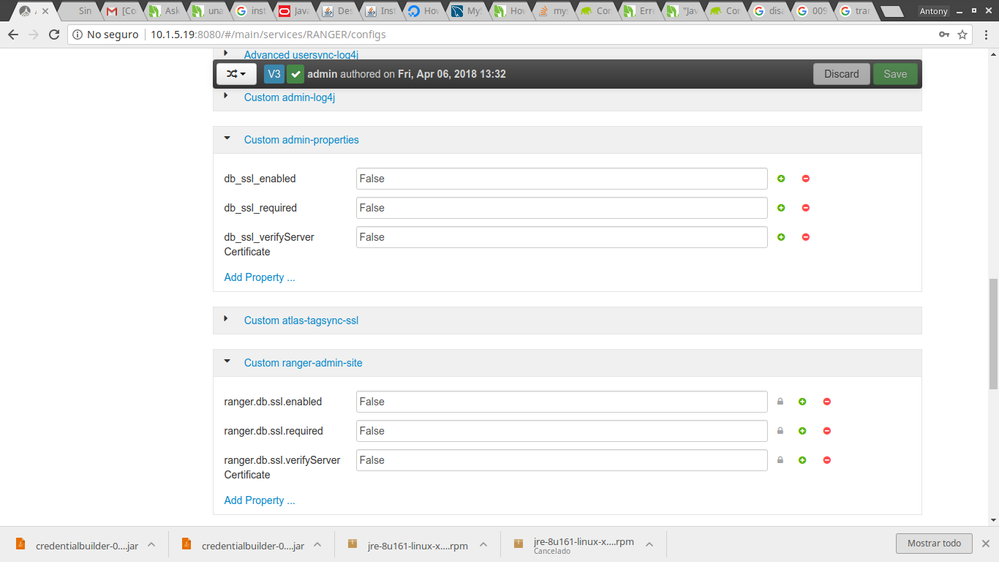
Task: Reload the page
Action: [54, 34]
